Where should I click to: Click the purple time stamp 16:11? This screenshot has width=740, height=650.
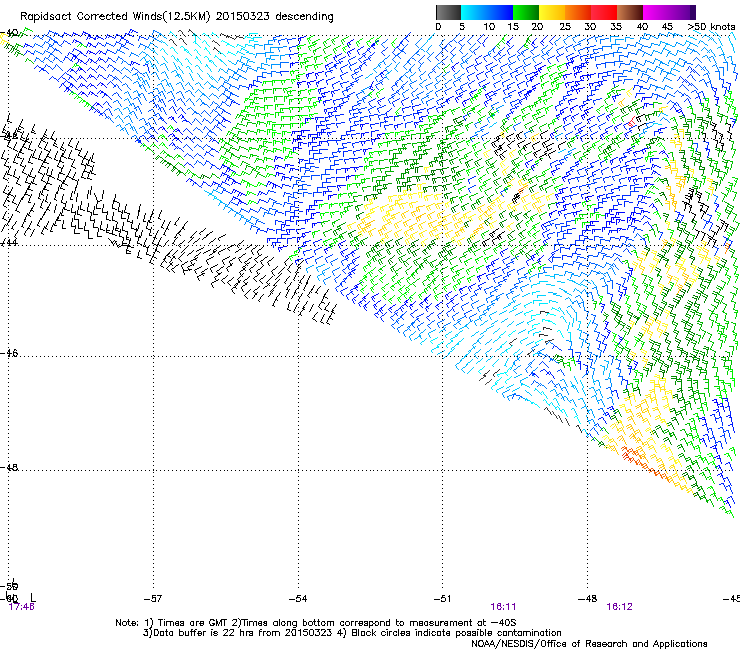(503, 607)
